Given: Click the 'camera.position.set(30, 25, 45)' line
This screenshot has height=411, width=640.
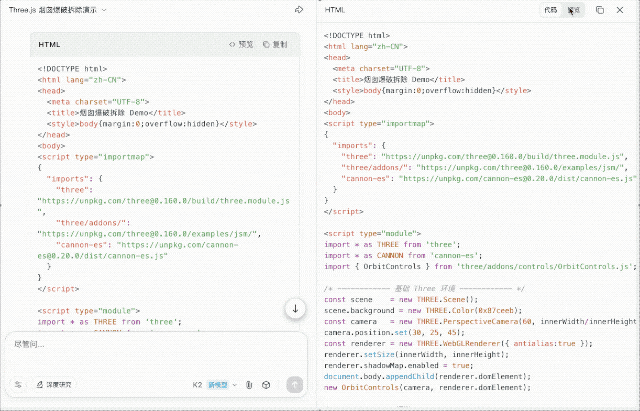Looking at the screenshot, I should pyautogui.click(x=394, y=333).
